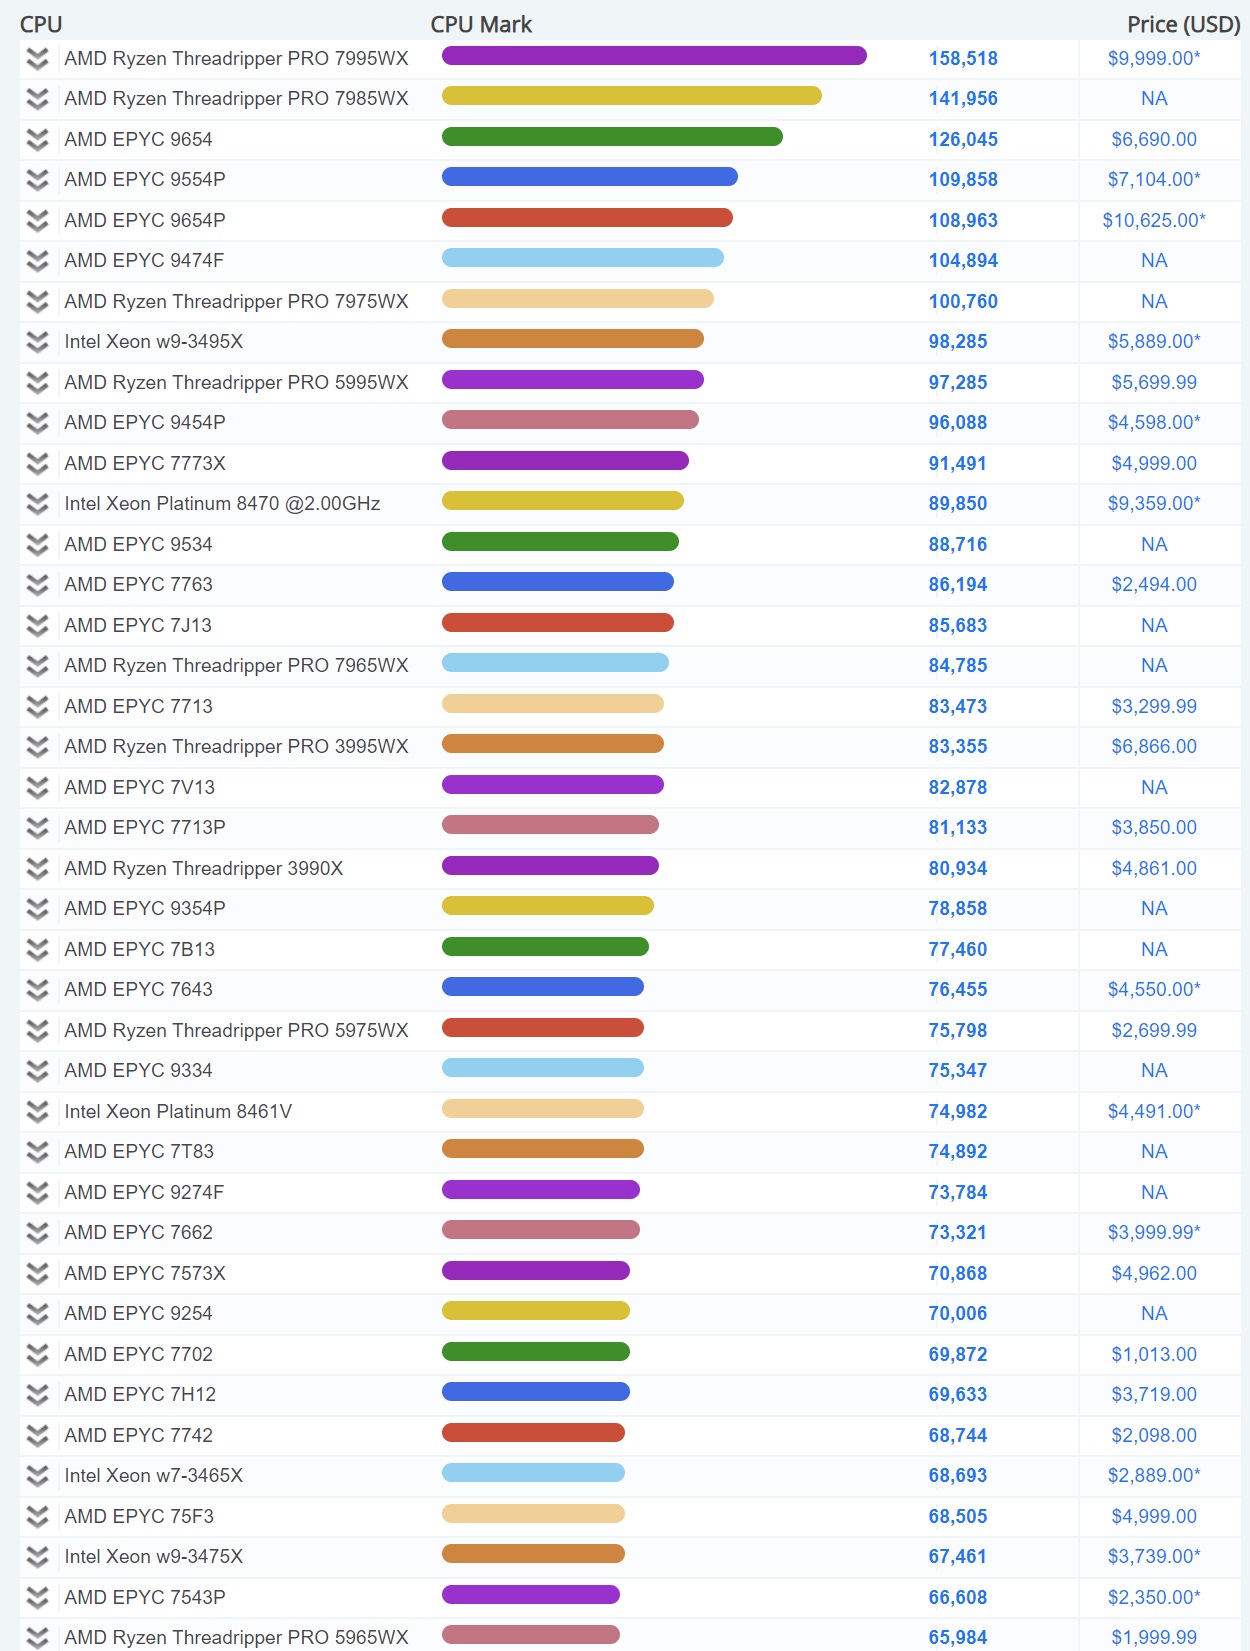The image size is (1250, 1651).
Task: Open the AMD EPYC 9554P CPU page
Action: pyautogui.click(x=145, y=180)
